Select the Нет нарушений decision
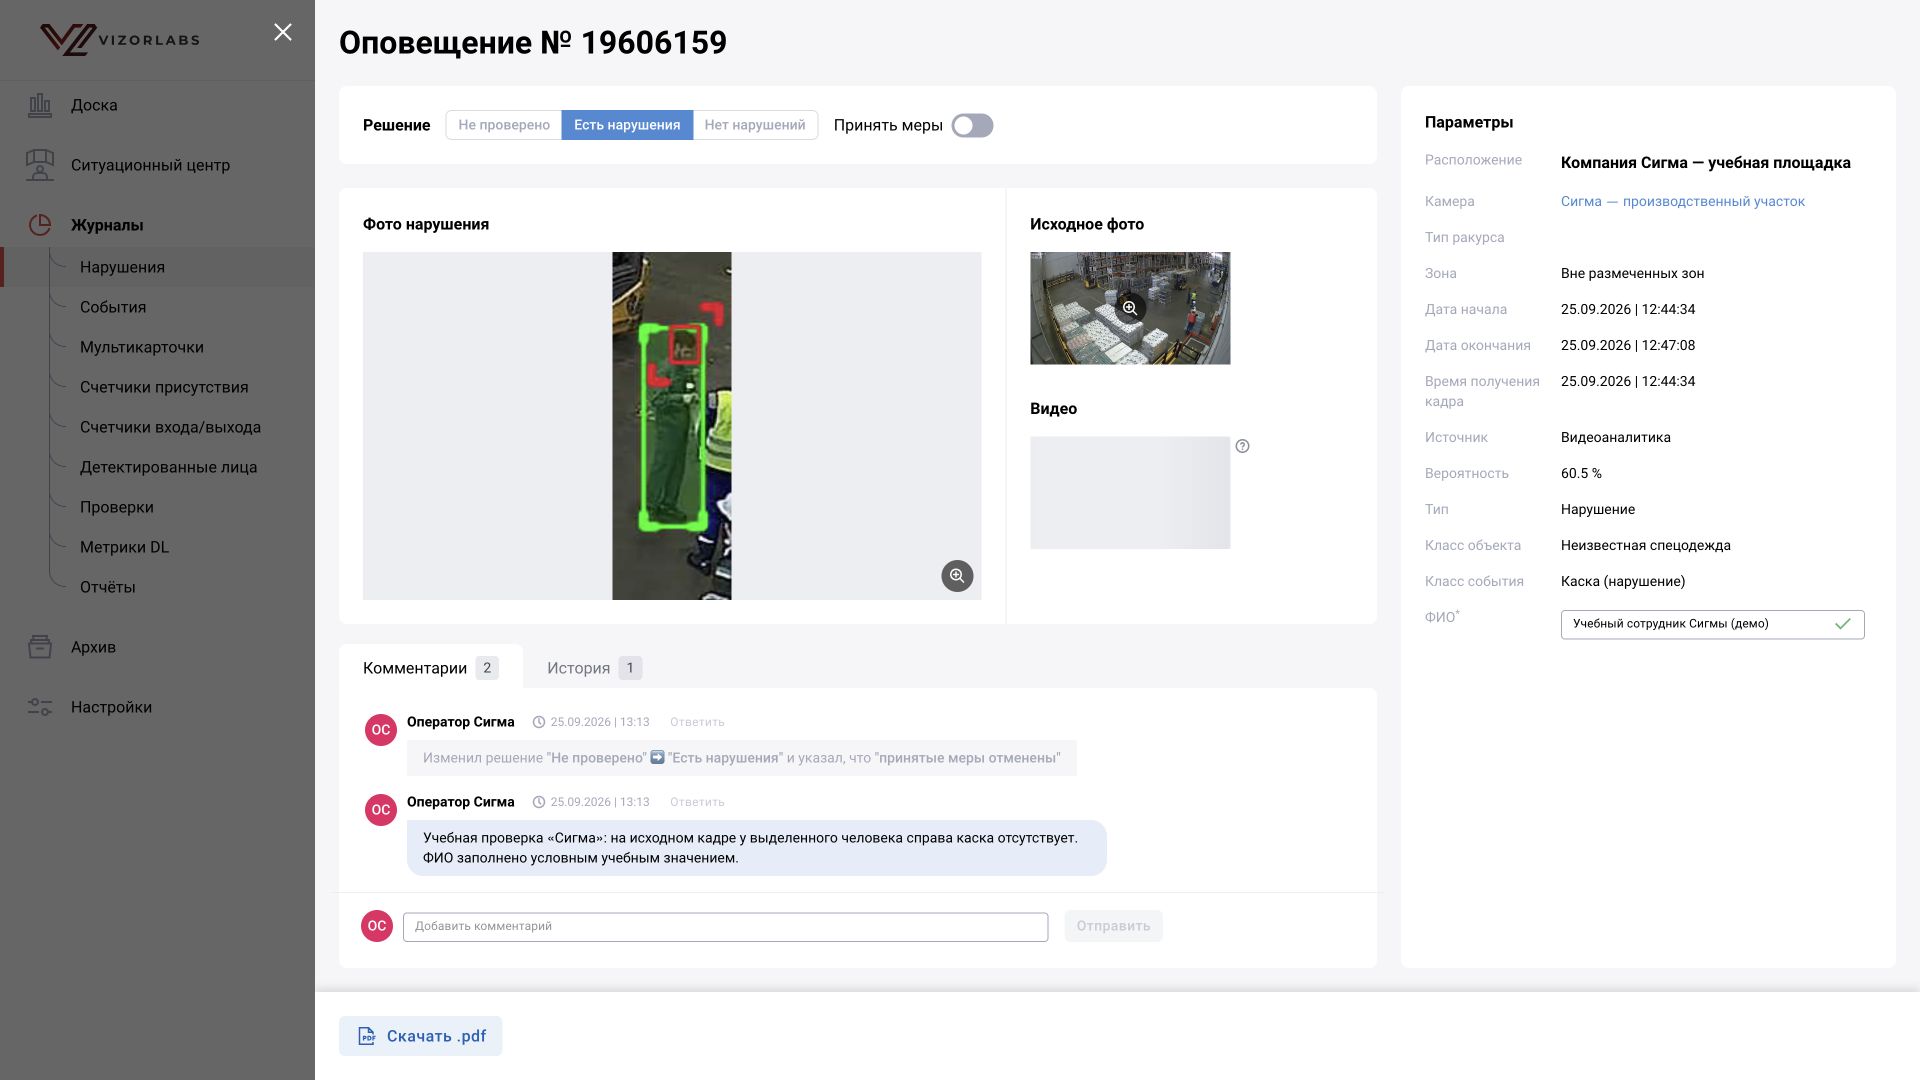1920x1080 pixels. point(755,125)
